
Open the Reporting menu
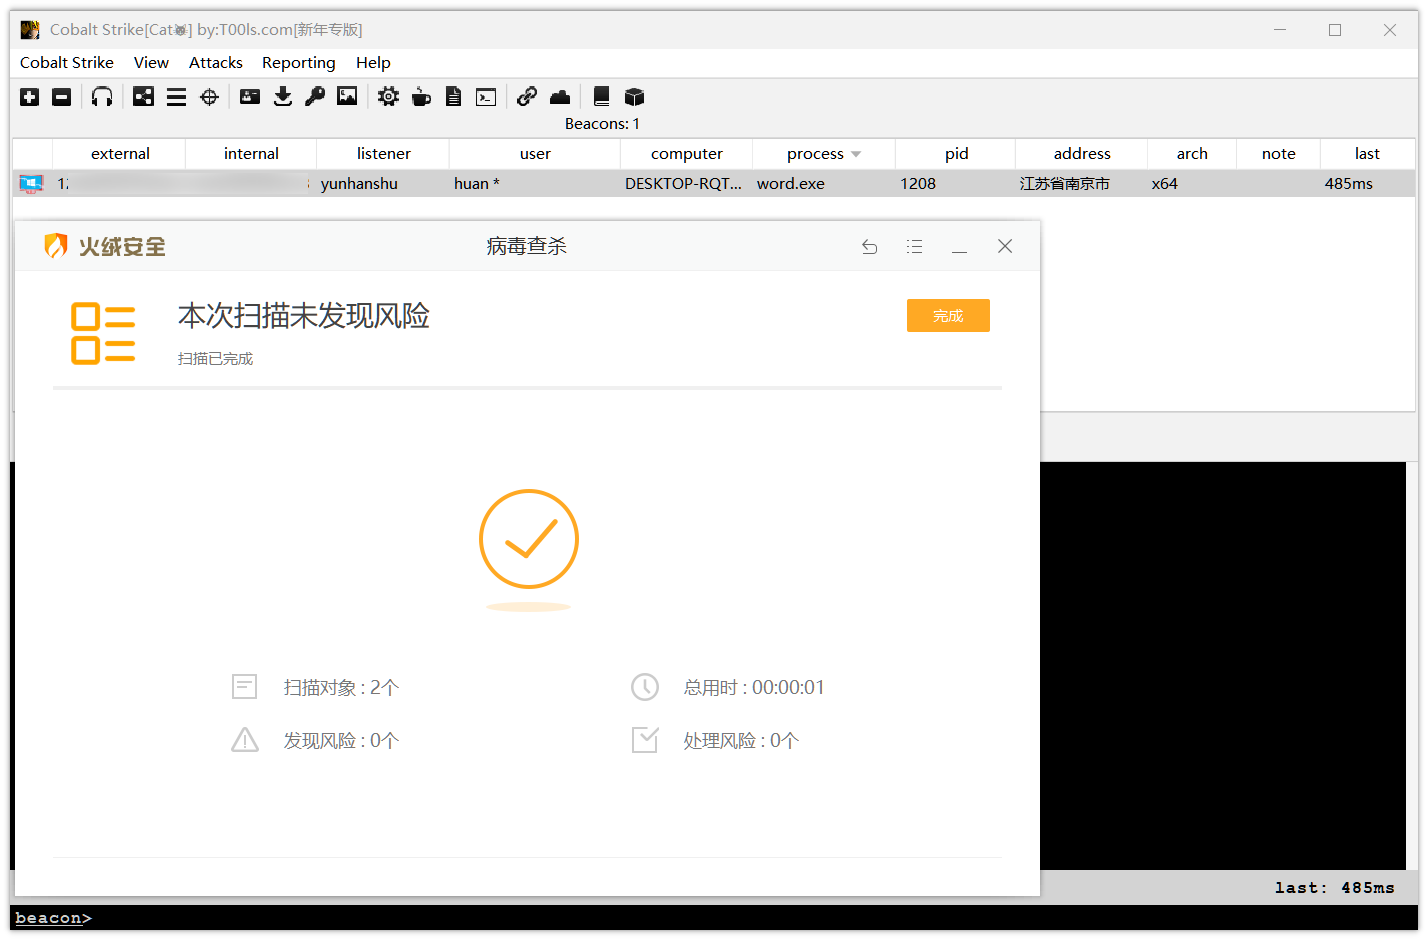299,63
